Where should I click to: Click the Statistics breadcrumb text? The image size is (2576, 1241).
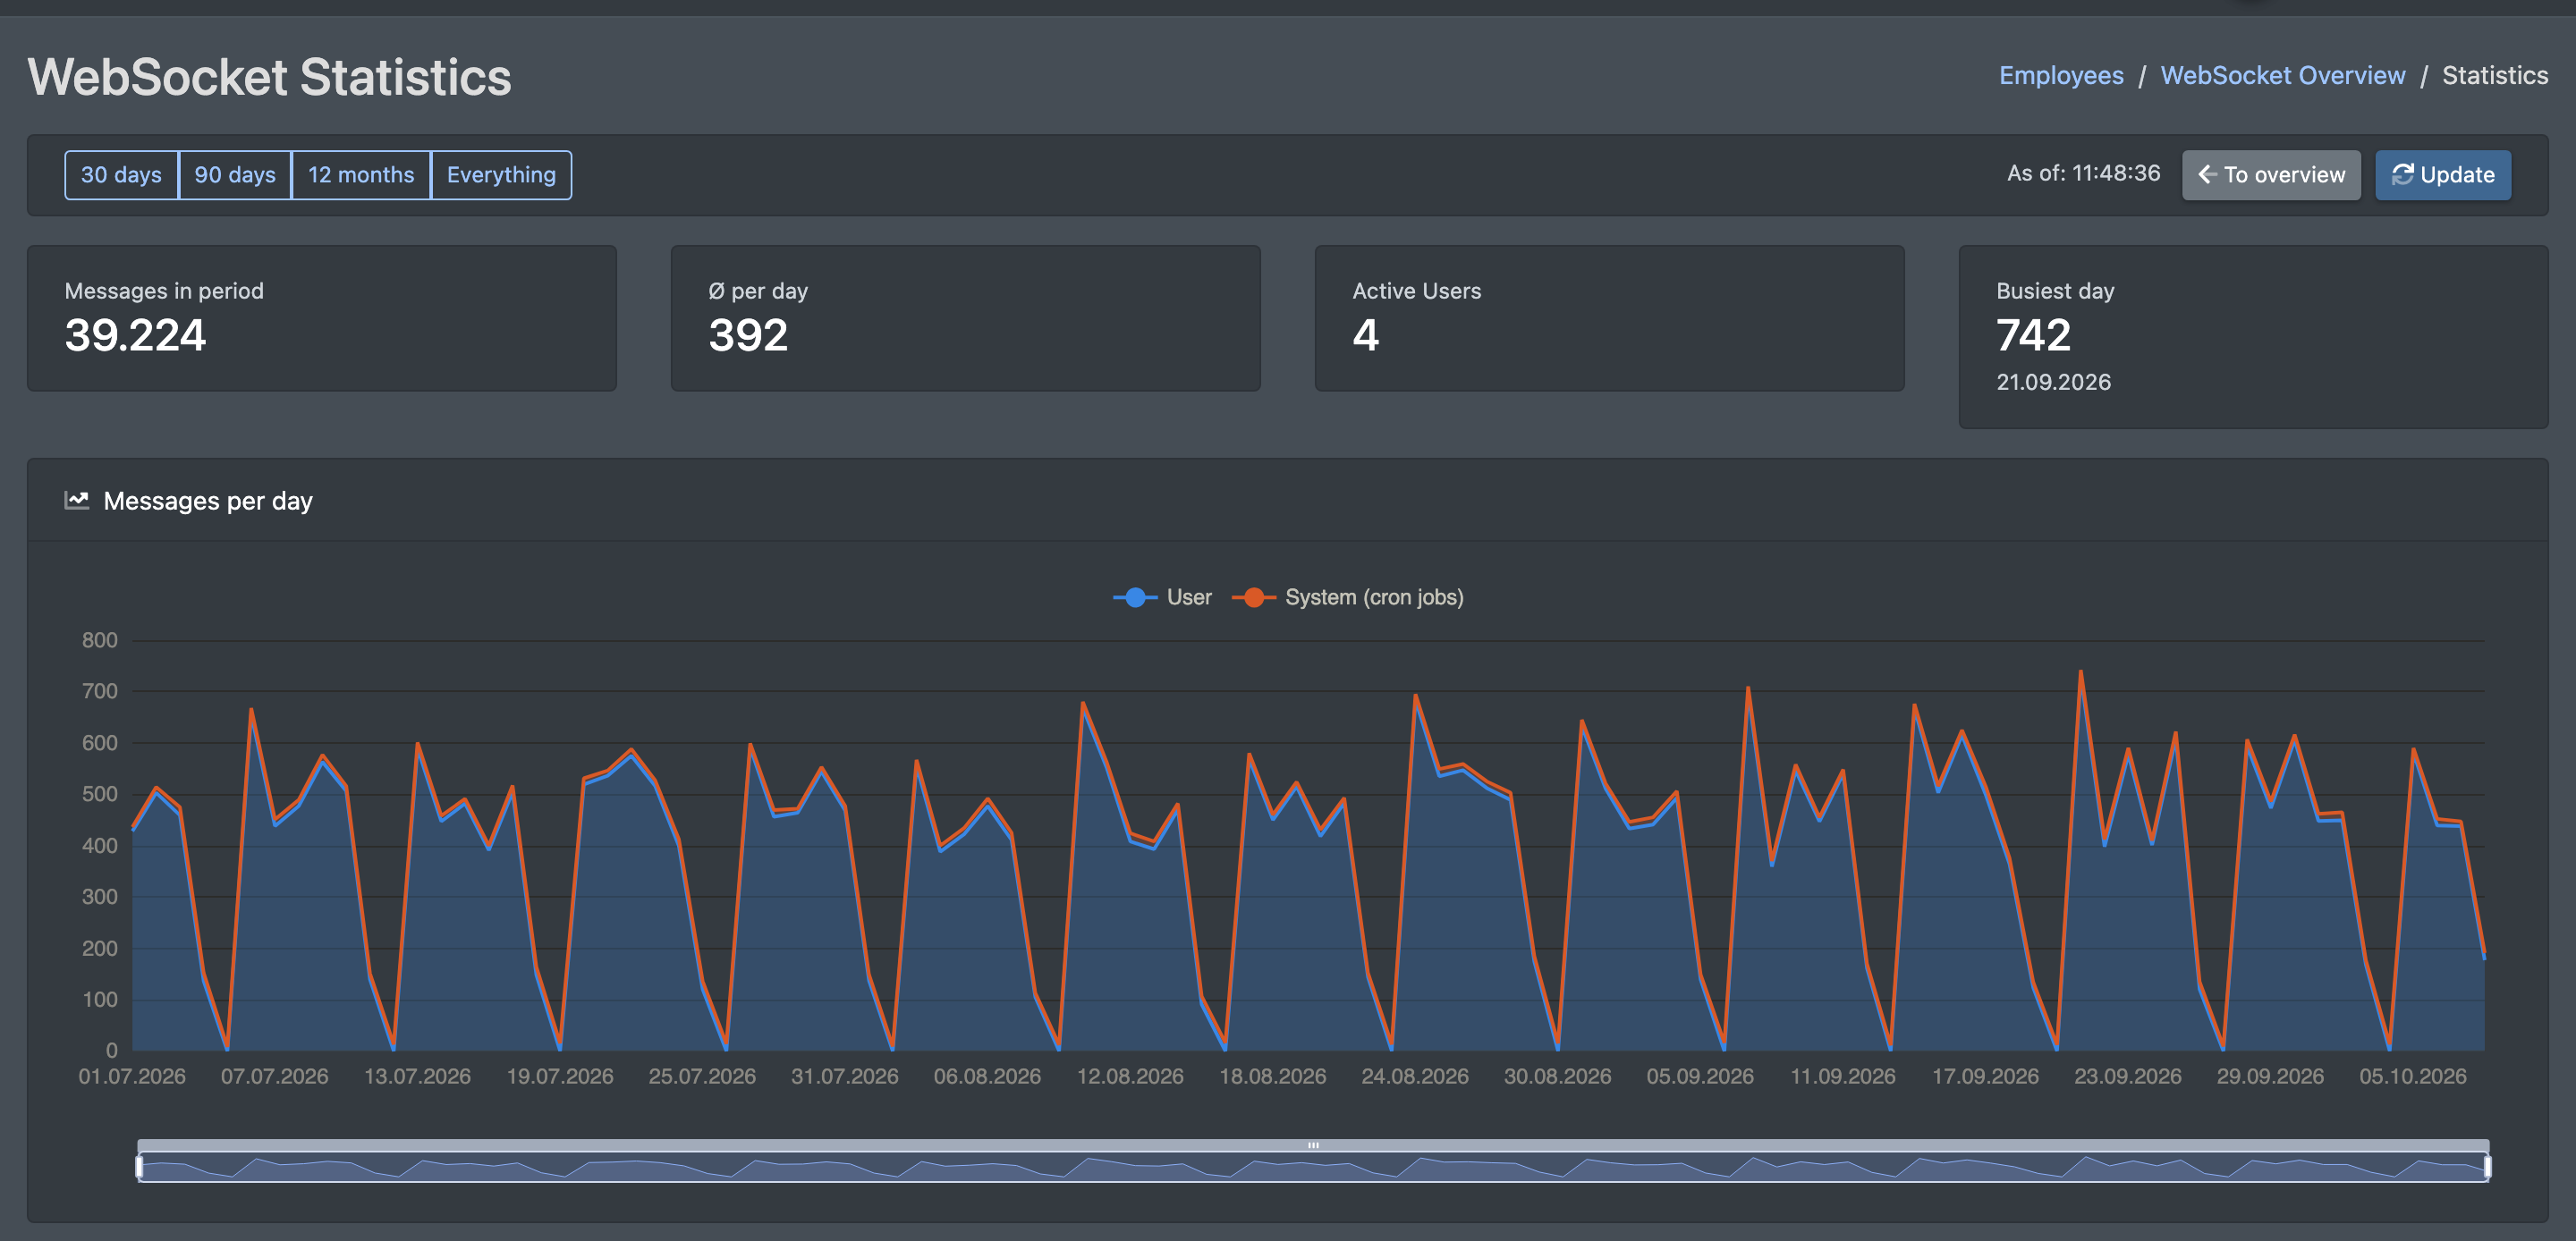point(2495,75)
